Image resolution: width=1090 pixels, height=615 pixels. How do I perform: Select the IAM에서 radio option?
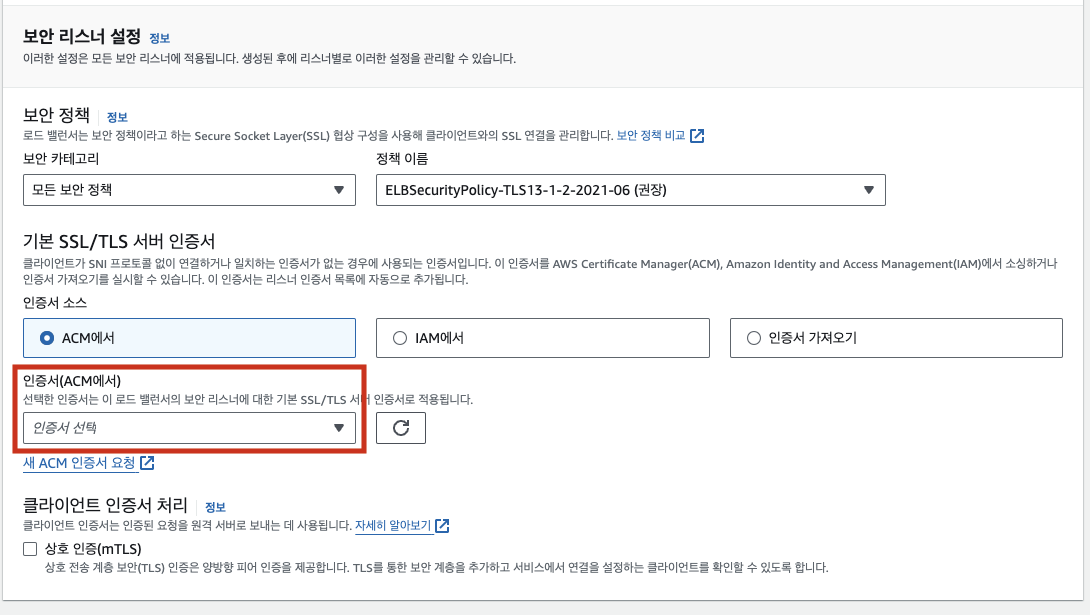tap(542, 338)
